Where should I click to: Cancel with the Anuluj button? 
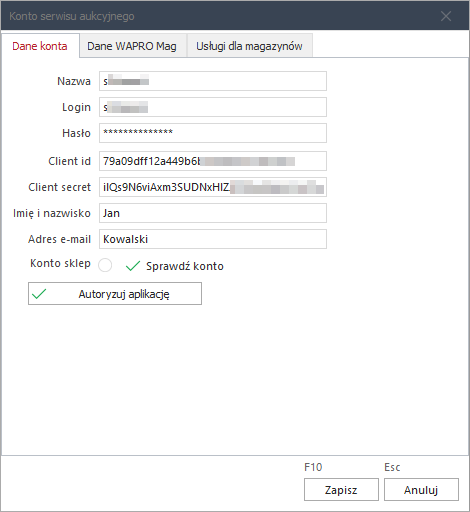click(x=421, y=490)
